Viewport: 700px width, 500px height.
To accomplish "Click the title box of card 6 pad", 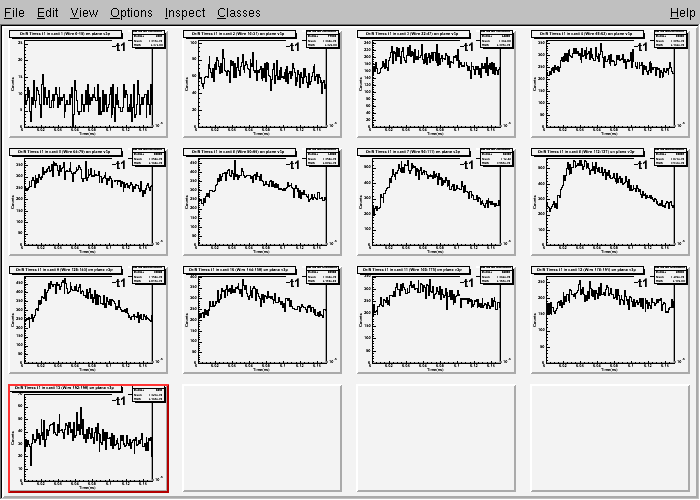I will (240, 152).
